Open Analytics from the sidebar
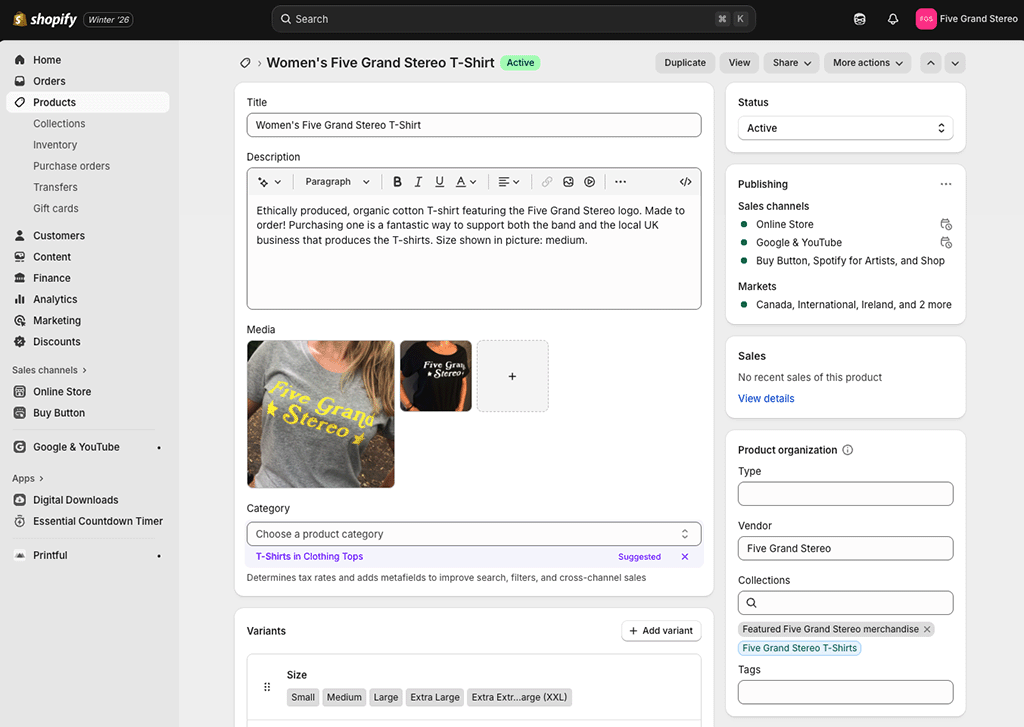The height and width of the screenshot is (727, 1024). point(55,299)
